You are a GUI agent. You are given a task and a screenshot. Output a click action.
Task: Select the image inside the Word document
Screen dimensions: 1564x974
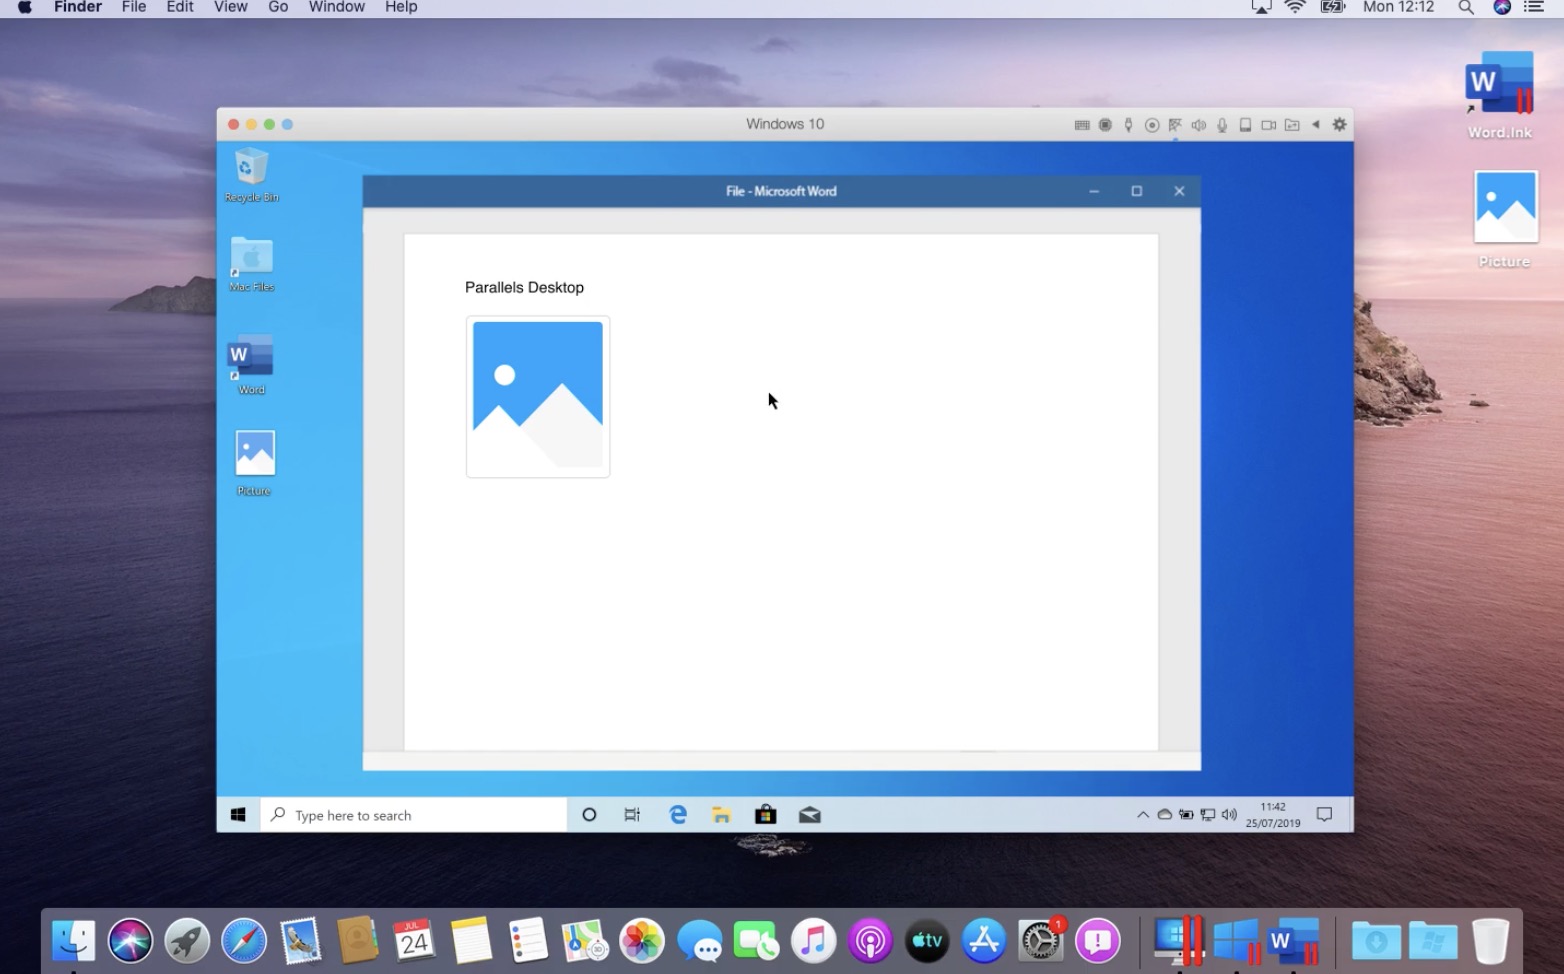tap(538, 397)
